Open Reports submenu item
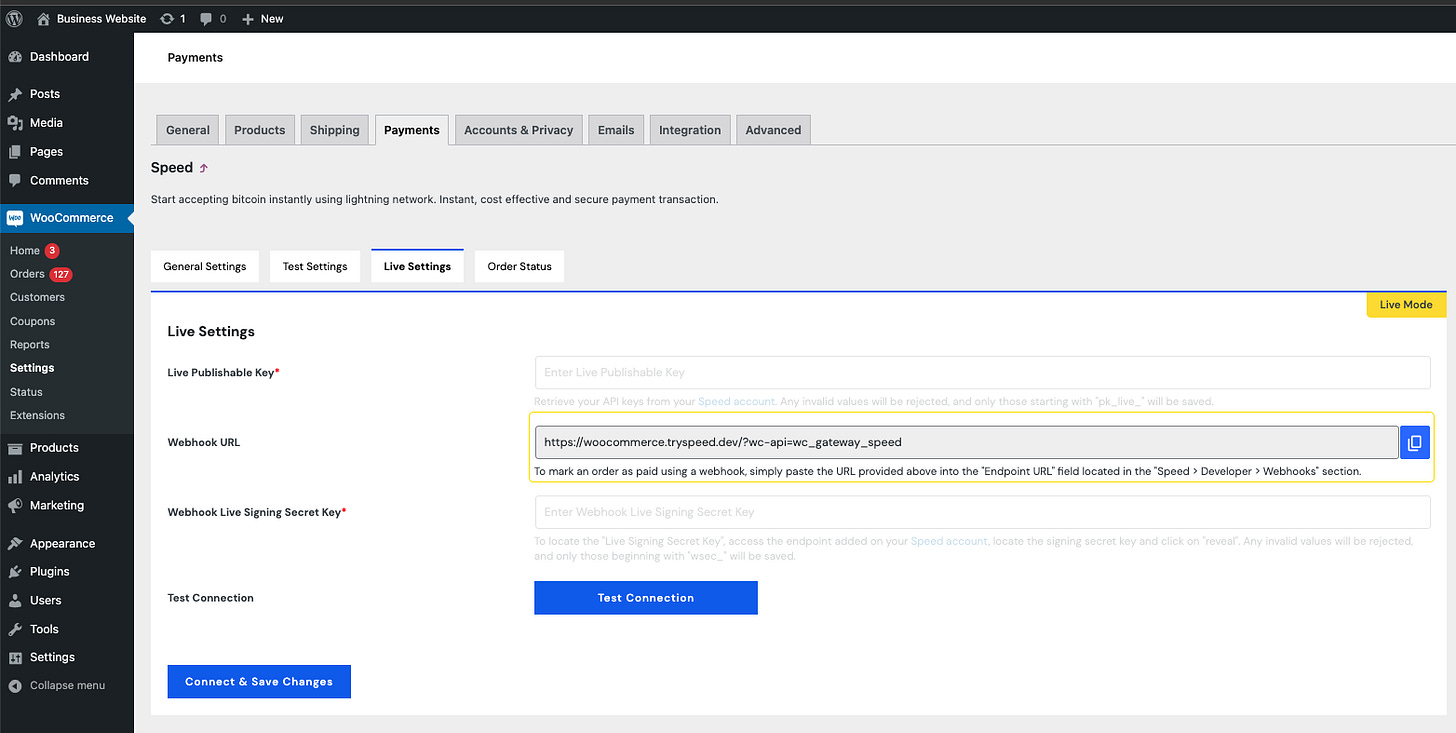This screenshot has height=733, width=1456. coord(30,344)
